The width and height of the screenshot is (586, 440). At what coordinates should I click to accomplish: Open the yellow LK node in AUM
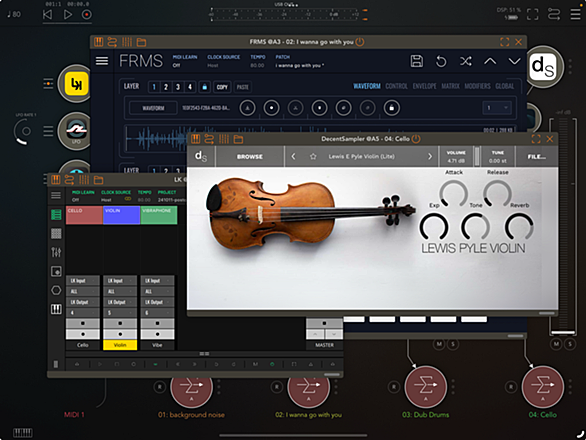[76, 84]
